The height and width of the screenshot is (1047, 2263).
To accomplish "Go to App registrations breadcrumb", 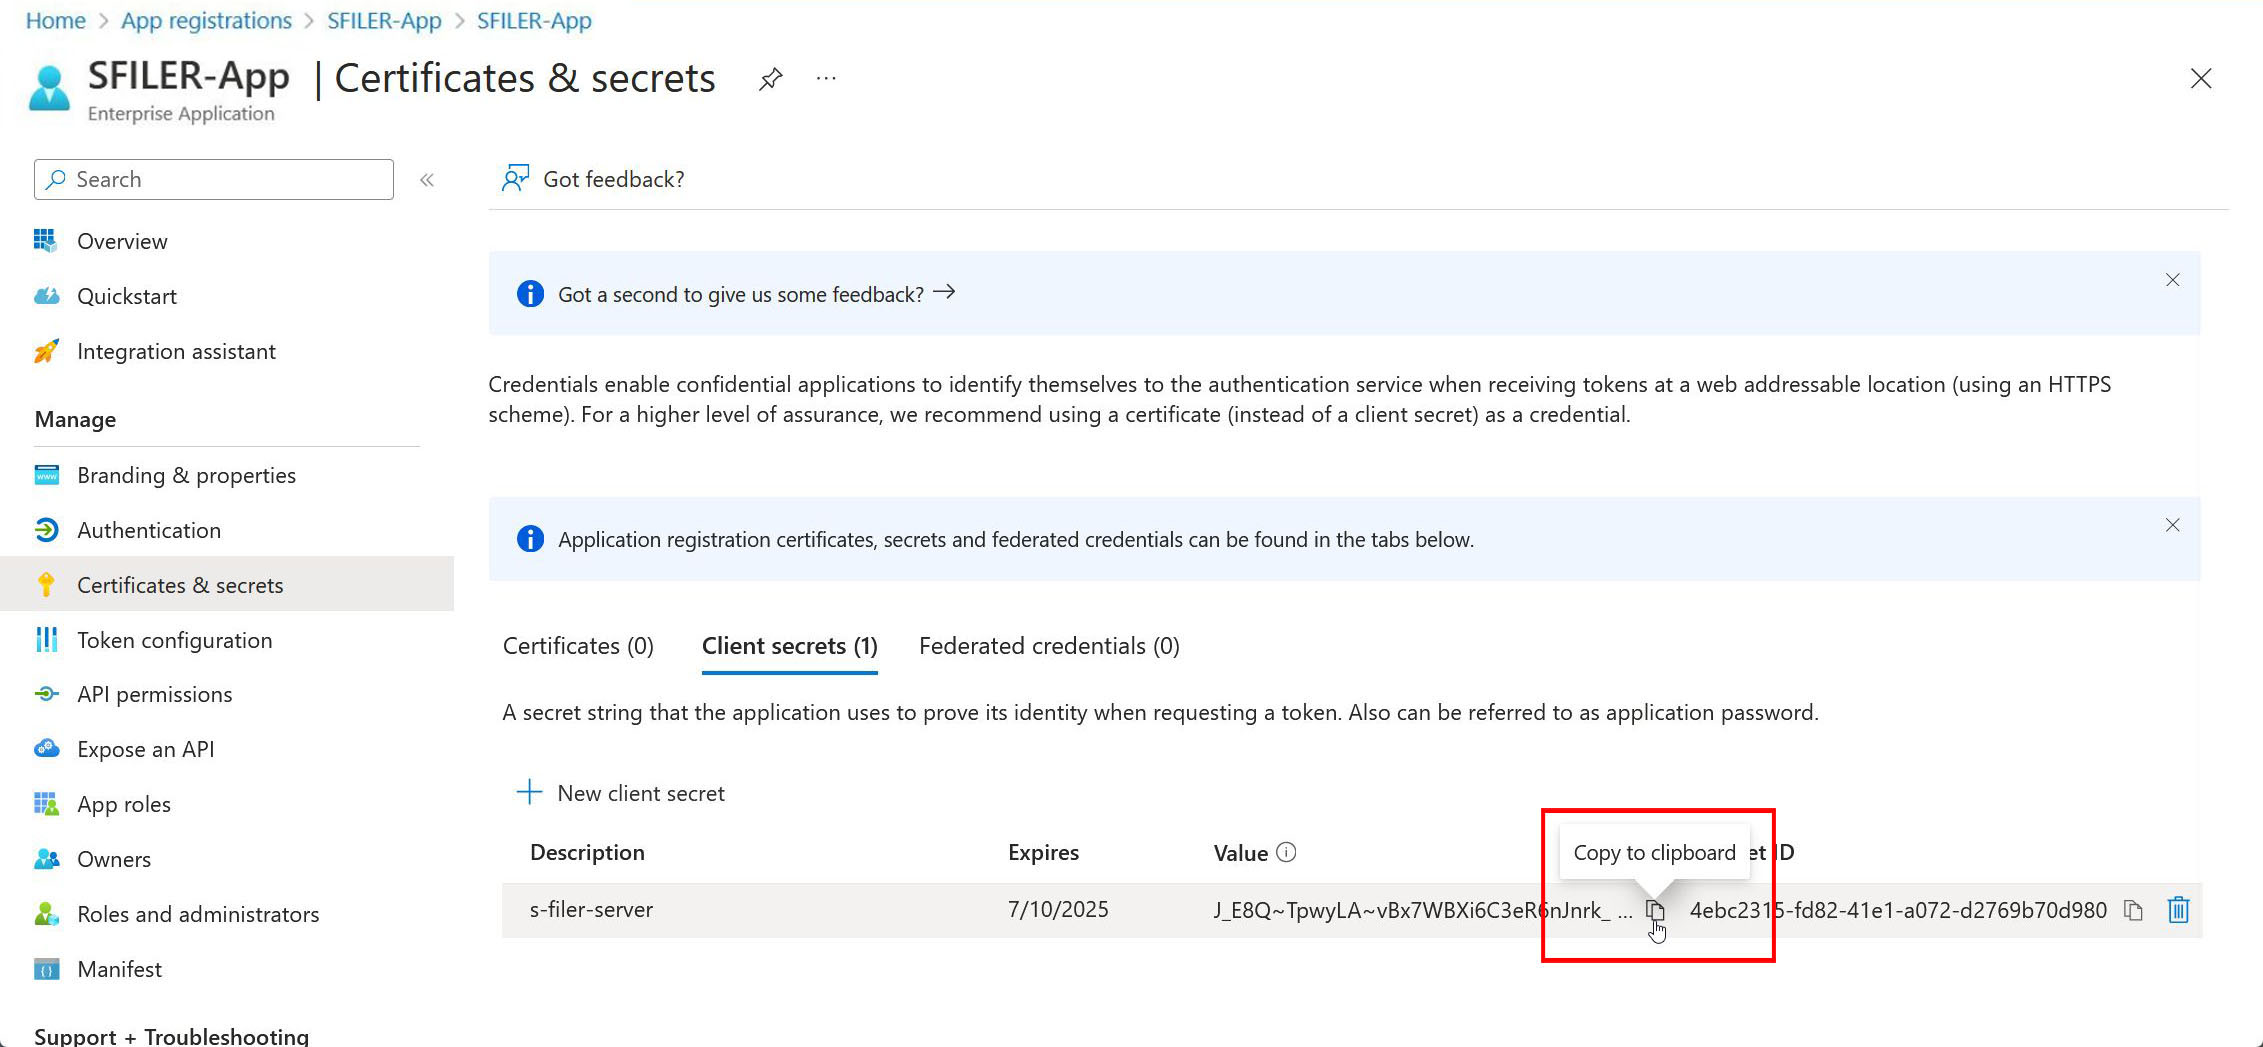I will (x=206, y=20).
